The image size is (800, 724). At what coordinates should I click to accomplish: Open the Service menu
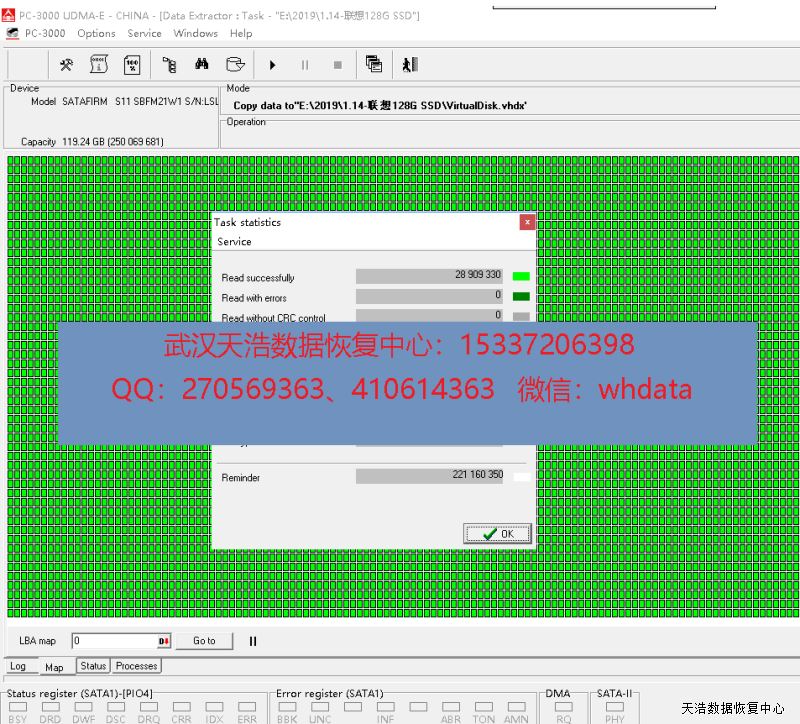pos(144,33)
